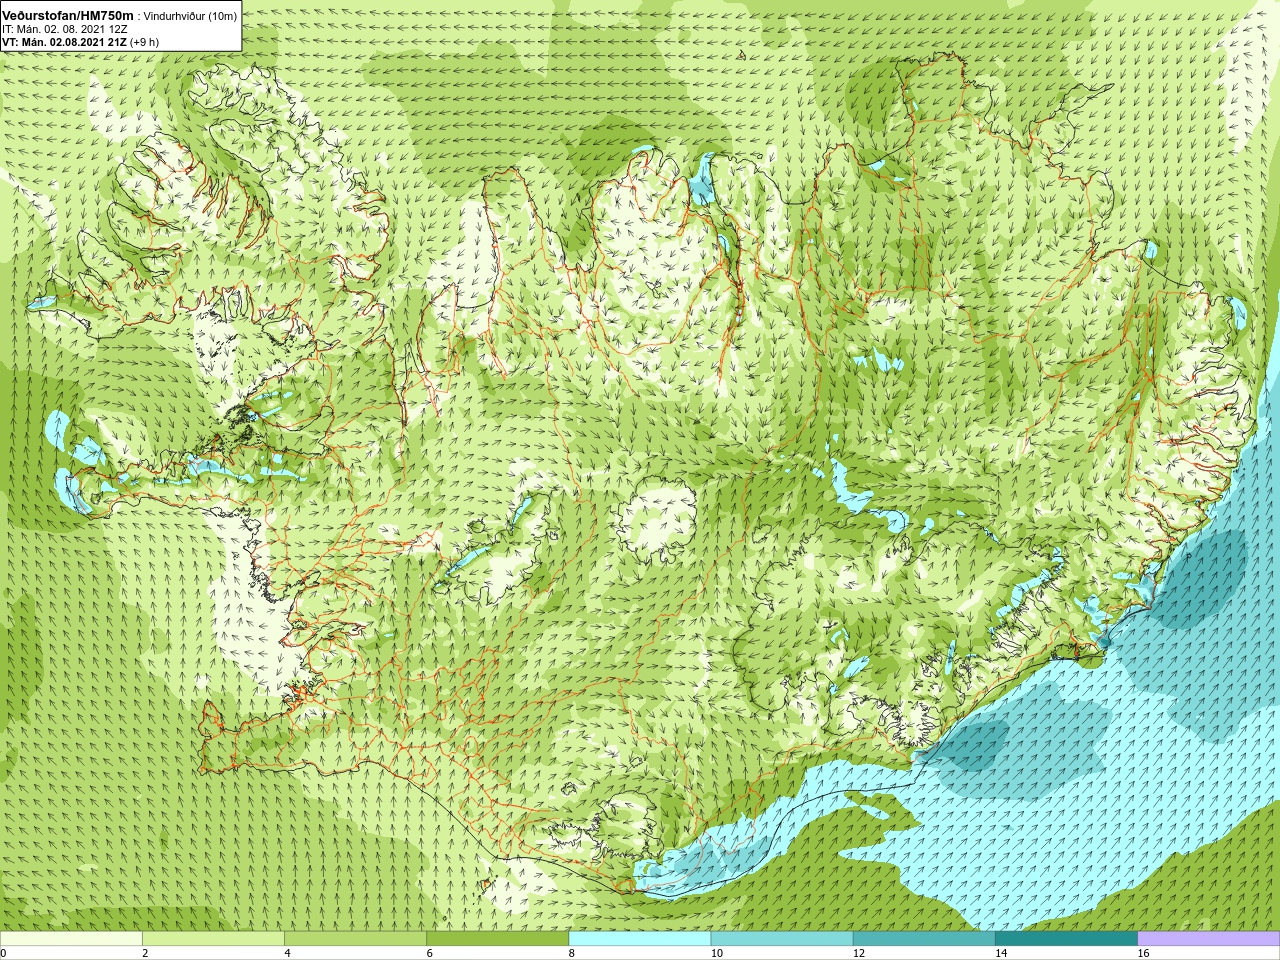The width and height of the screenshot is (1280, 960).
Task: Click the 2–4 m/s light green legend swatch
Action: [213, 939]
